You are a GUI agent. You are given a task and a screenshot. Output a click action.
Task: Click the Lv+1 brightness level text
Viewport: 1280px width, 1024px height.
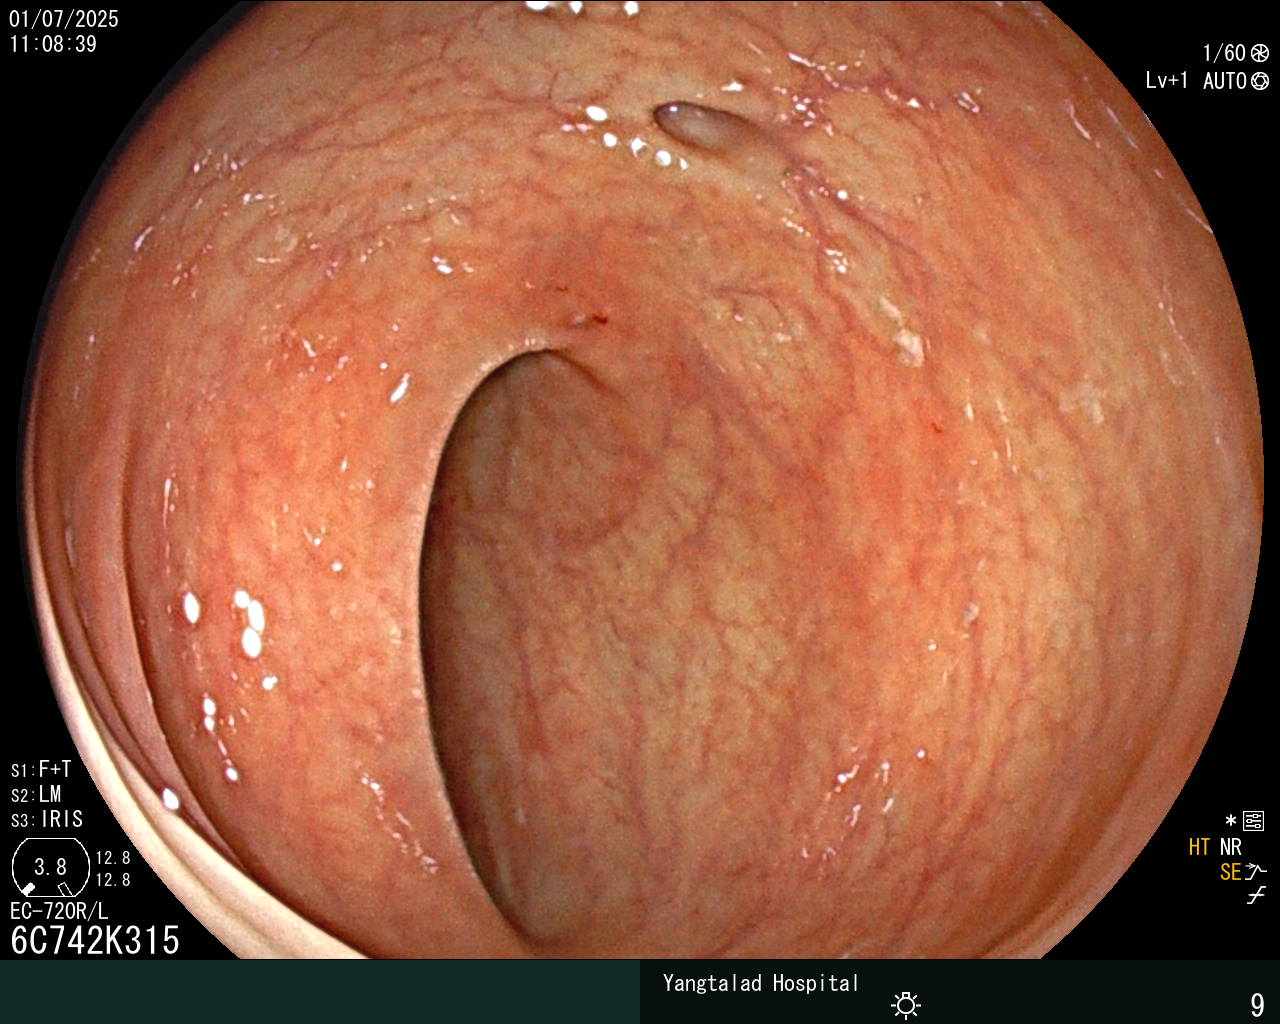1166,81
